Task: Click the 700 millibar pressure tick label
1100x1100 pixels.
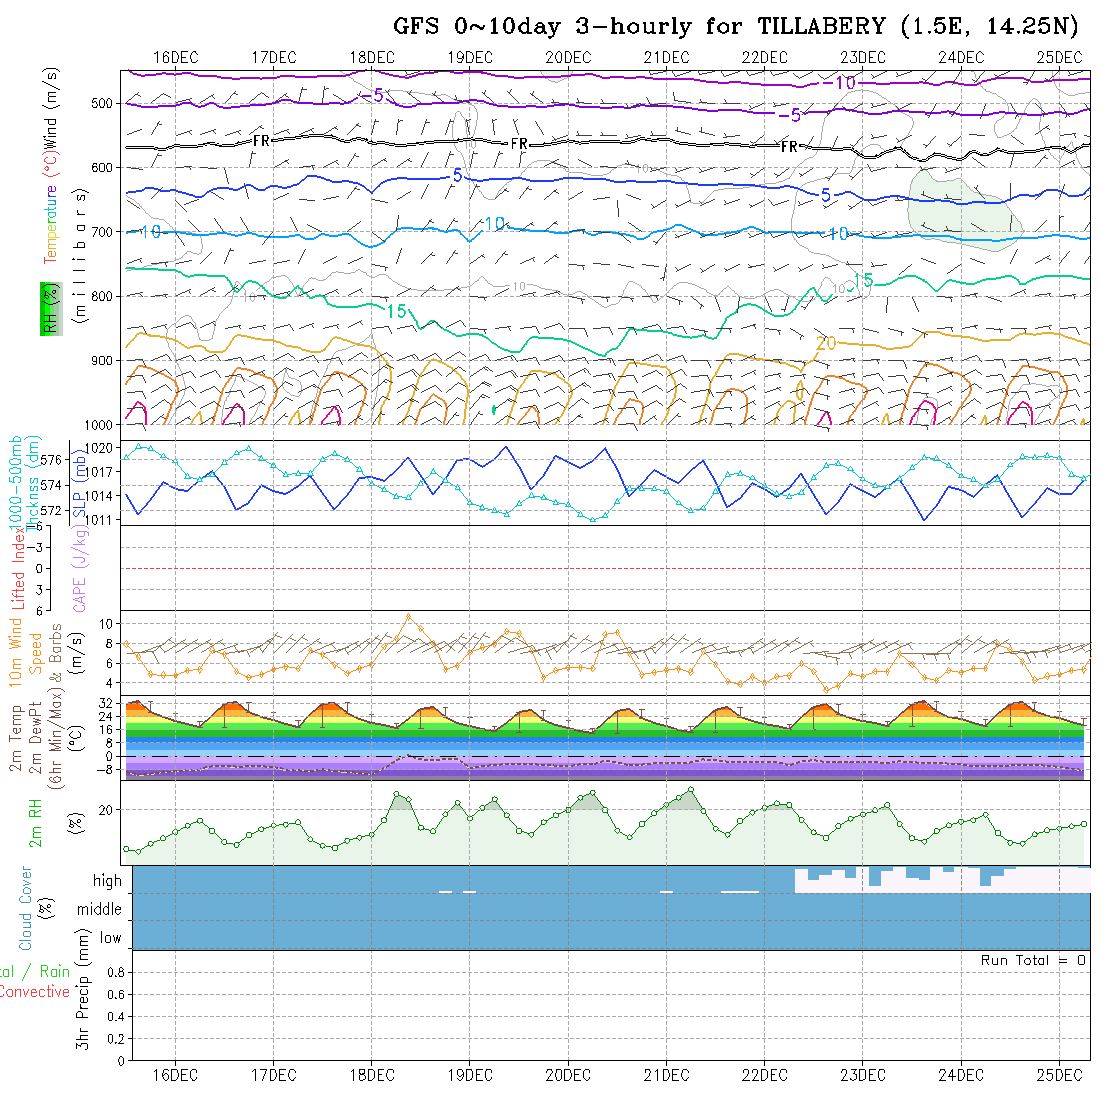Action: pyautogui.click(x=105, y=232)
